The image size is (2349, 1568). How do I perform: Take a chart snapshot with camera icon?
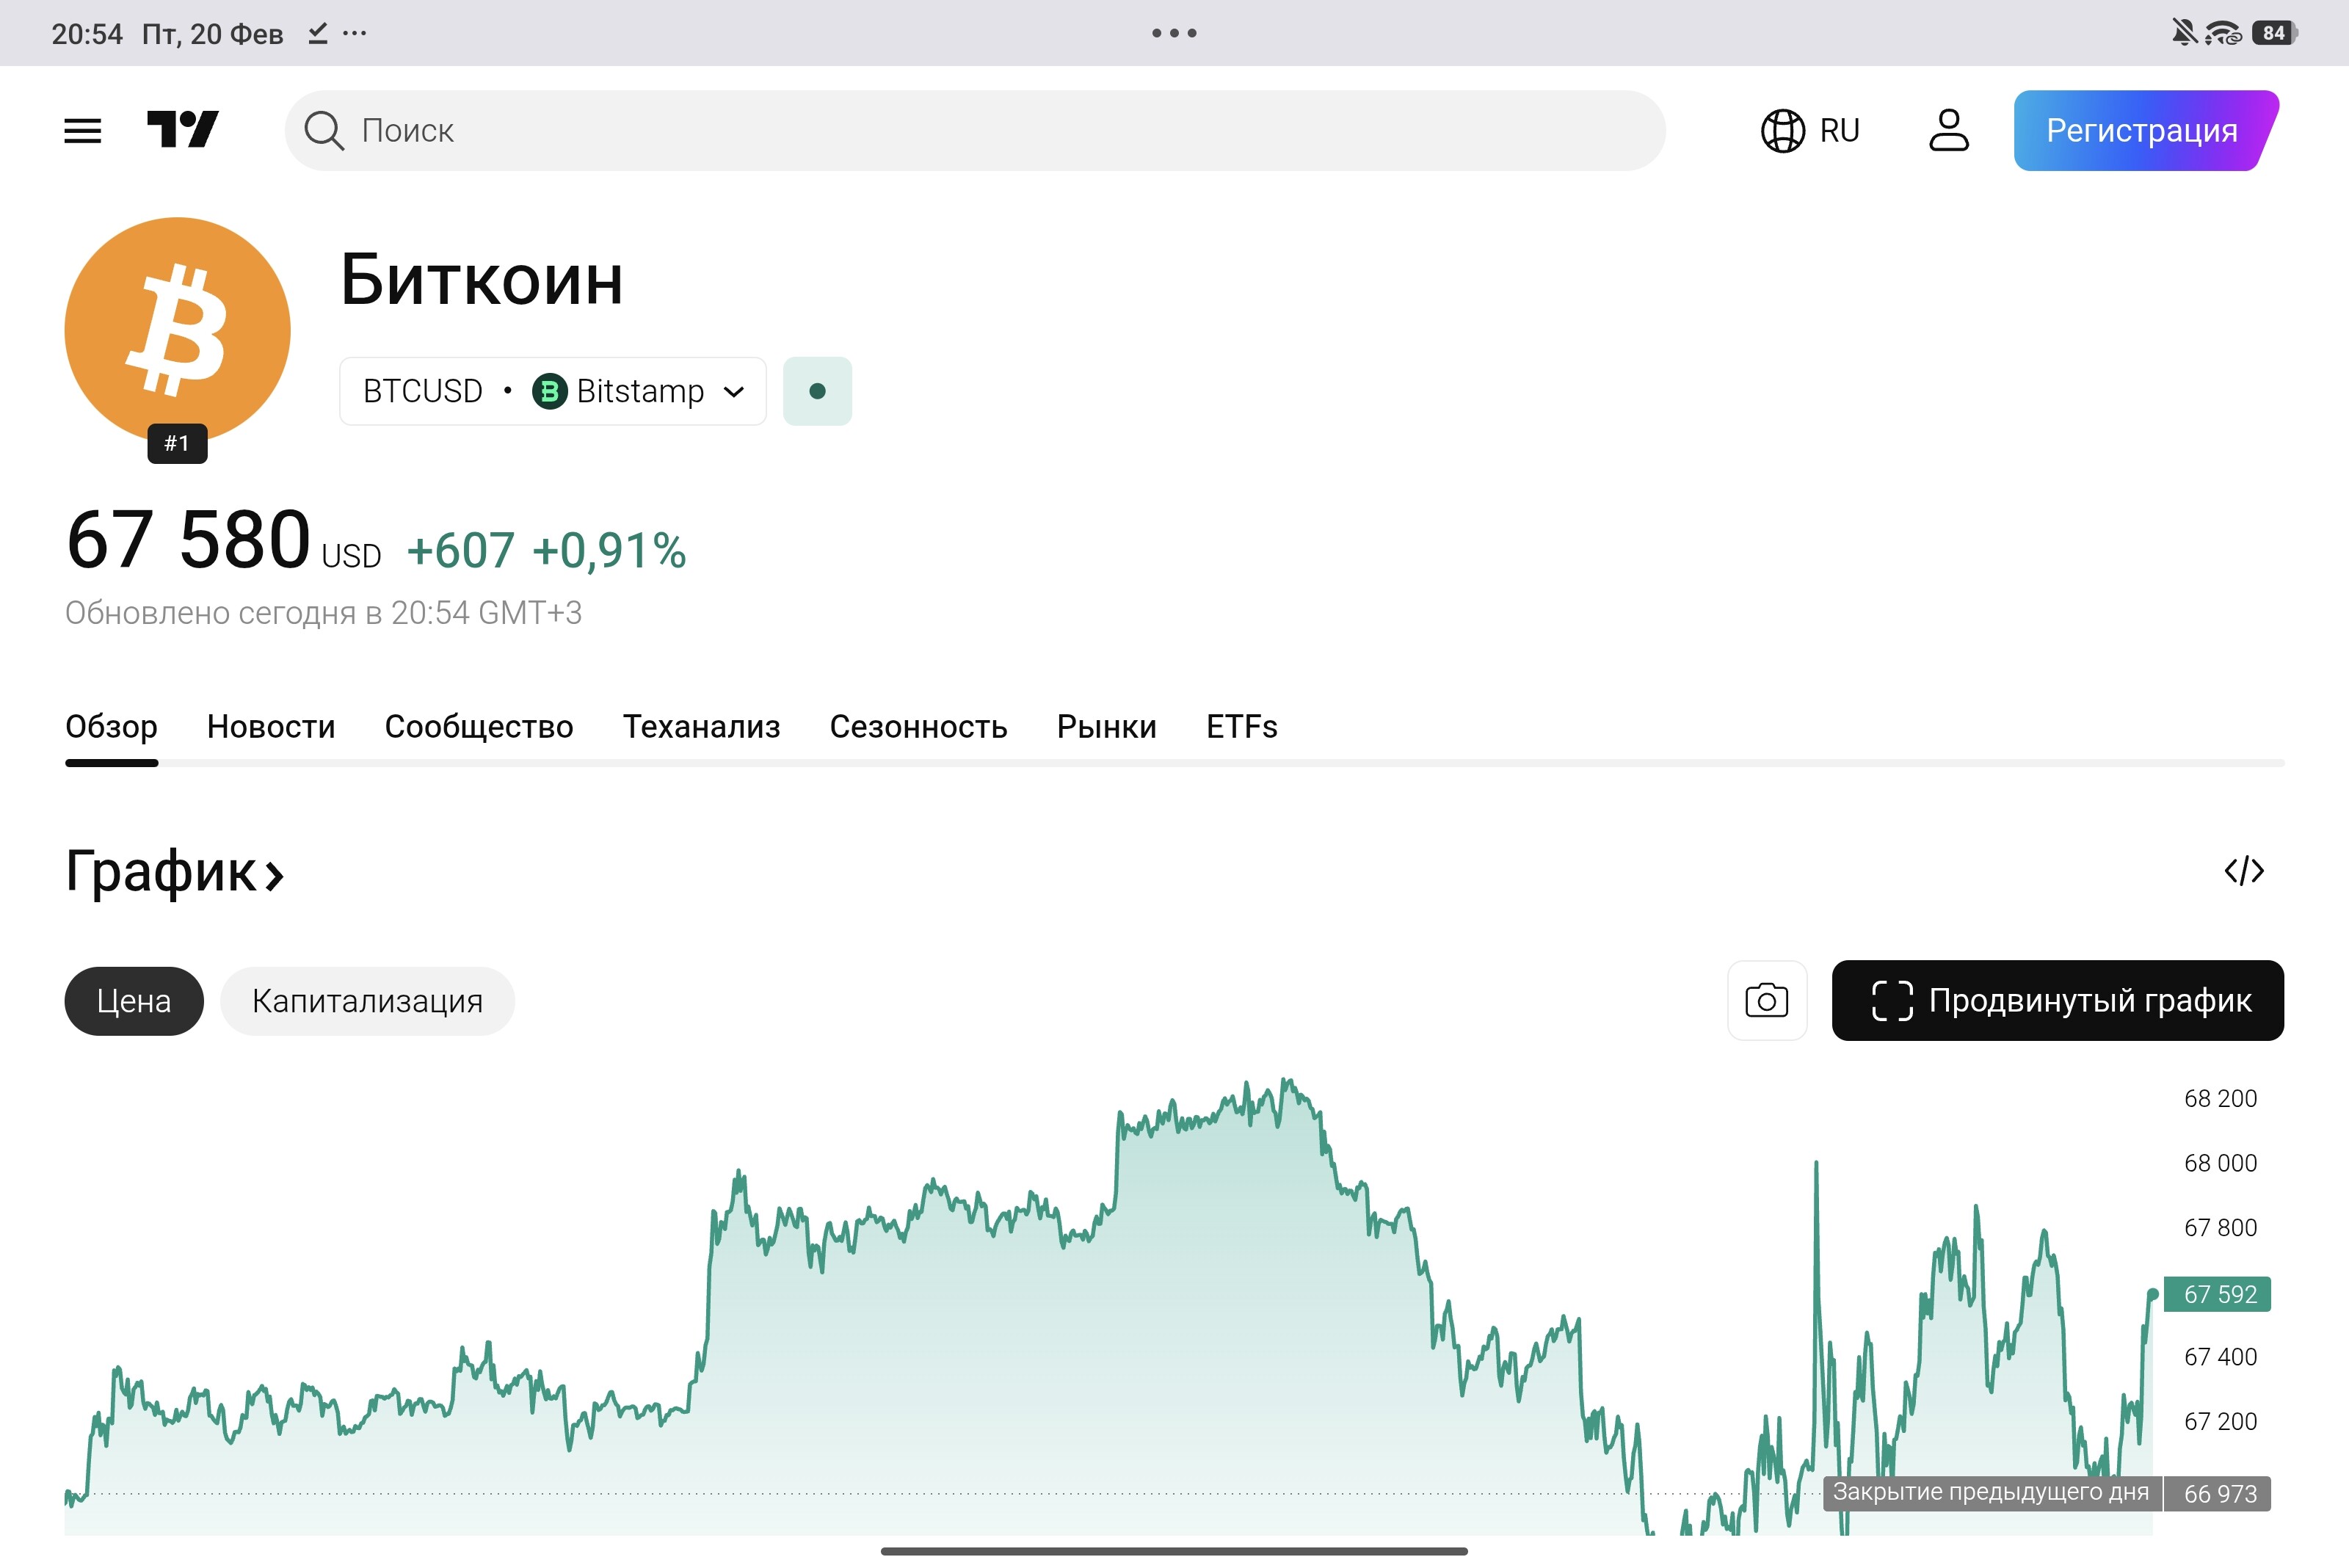(1766, 1001)
